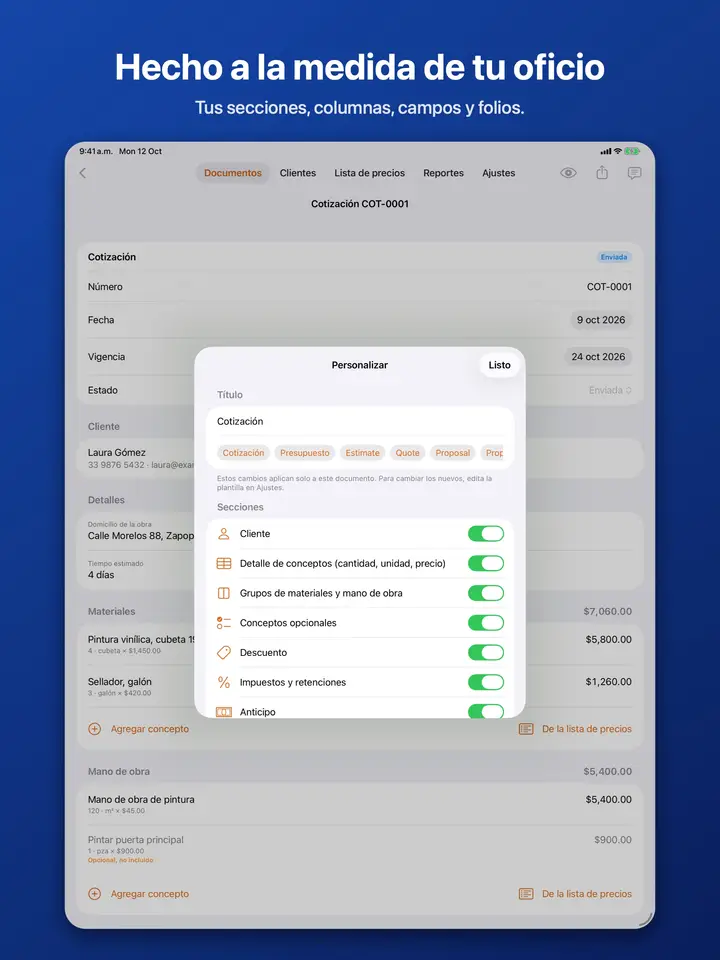Open the Fecha date picker 9 oct 2026
The height and width of the screenshot is (960, 720).
coord(601,320)
